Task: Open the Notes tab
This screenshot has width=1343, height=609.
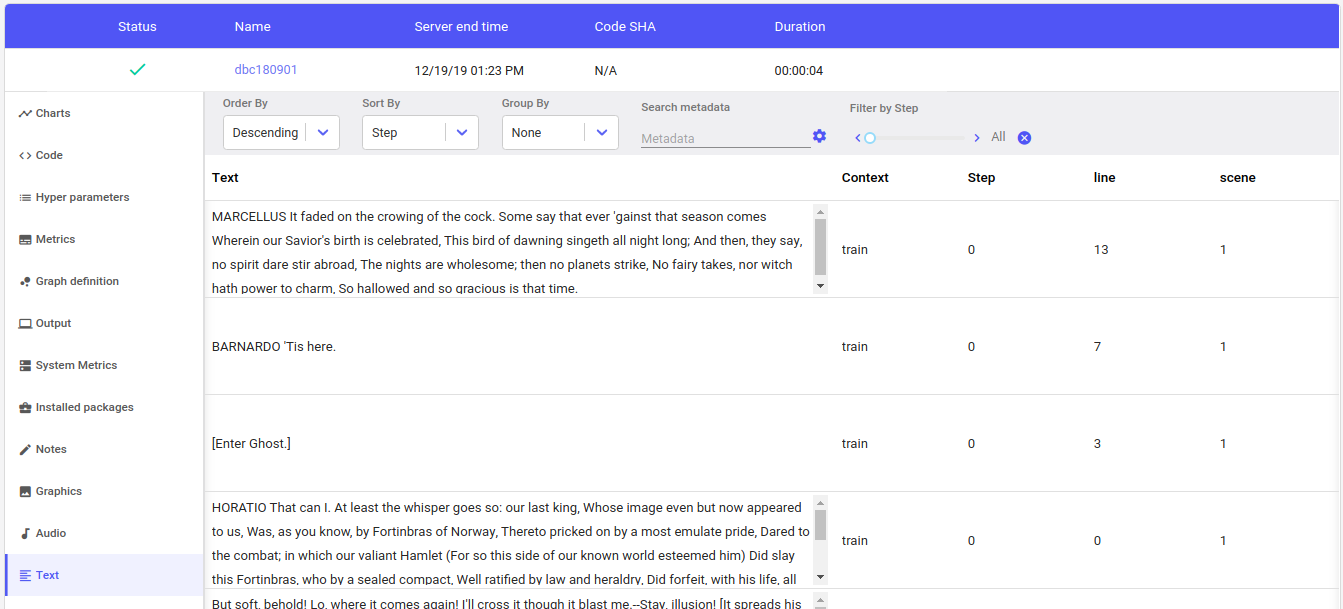Action: click(104, 449)
